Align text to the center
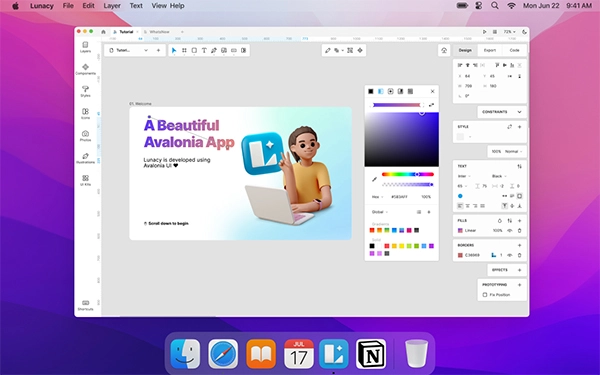The image size is (600, 375). coord(468,206)
